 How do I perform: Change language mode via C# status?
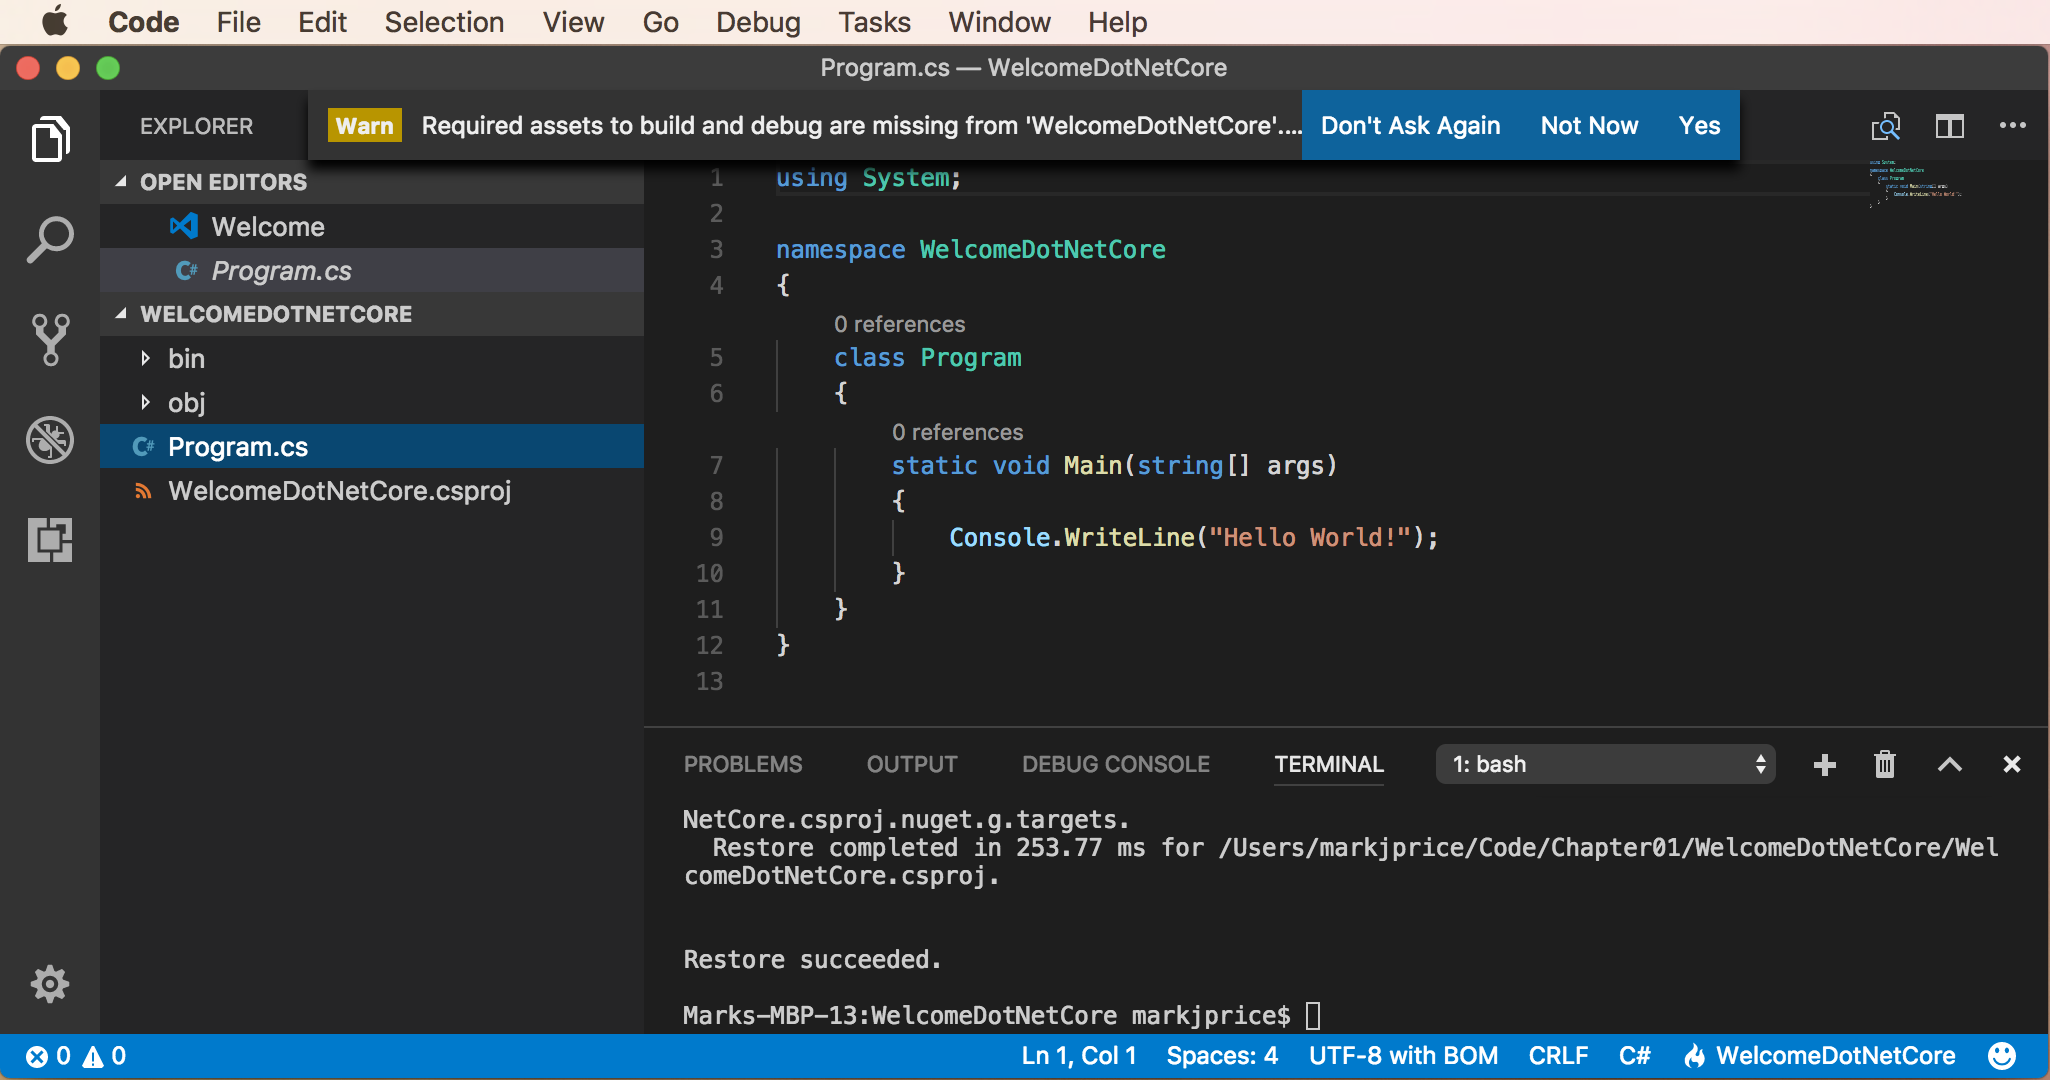tap(1634, 1056)
